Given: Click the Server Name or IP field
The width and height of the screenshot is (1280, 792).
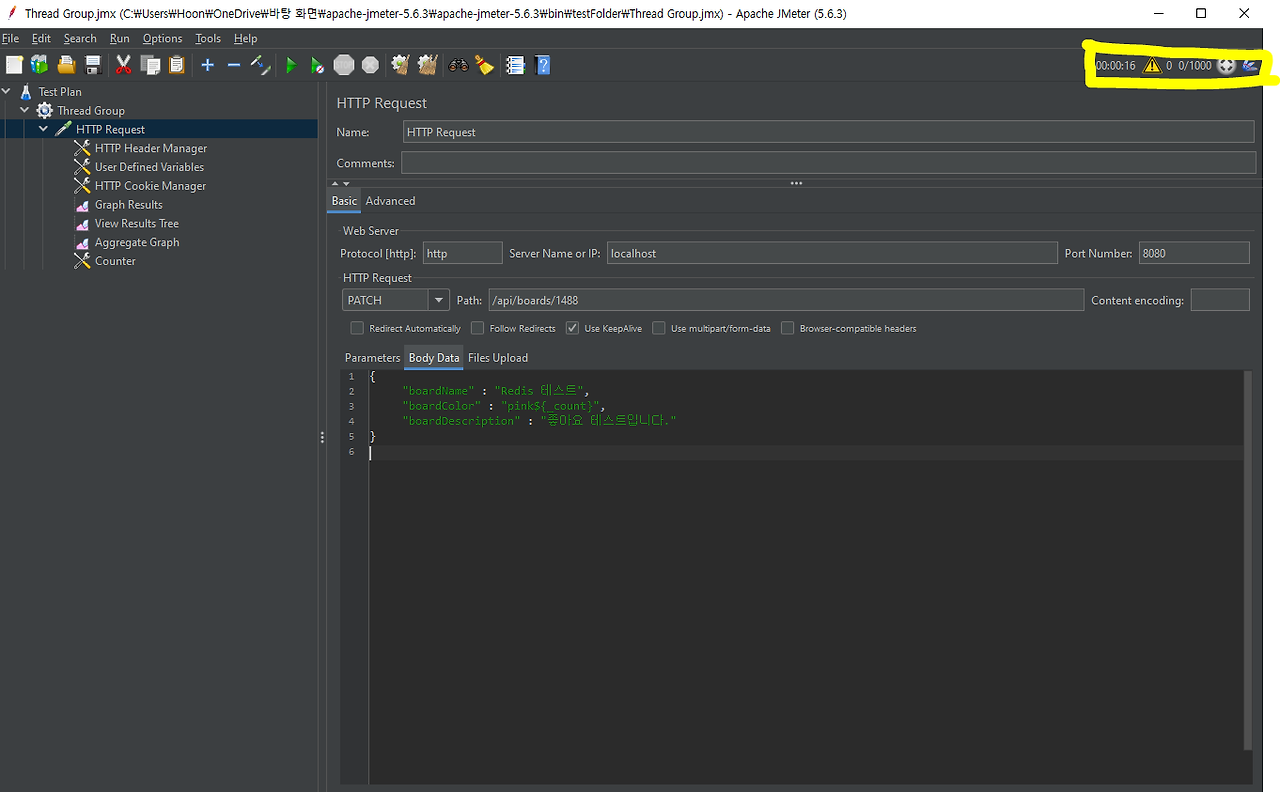Looking at the screenshot, I should (x=831, y=253).
